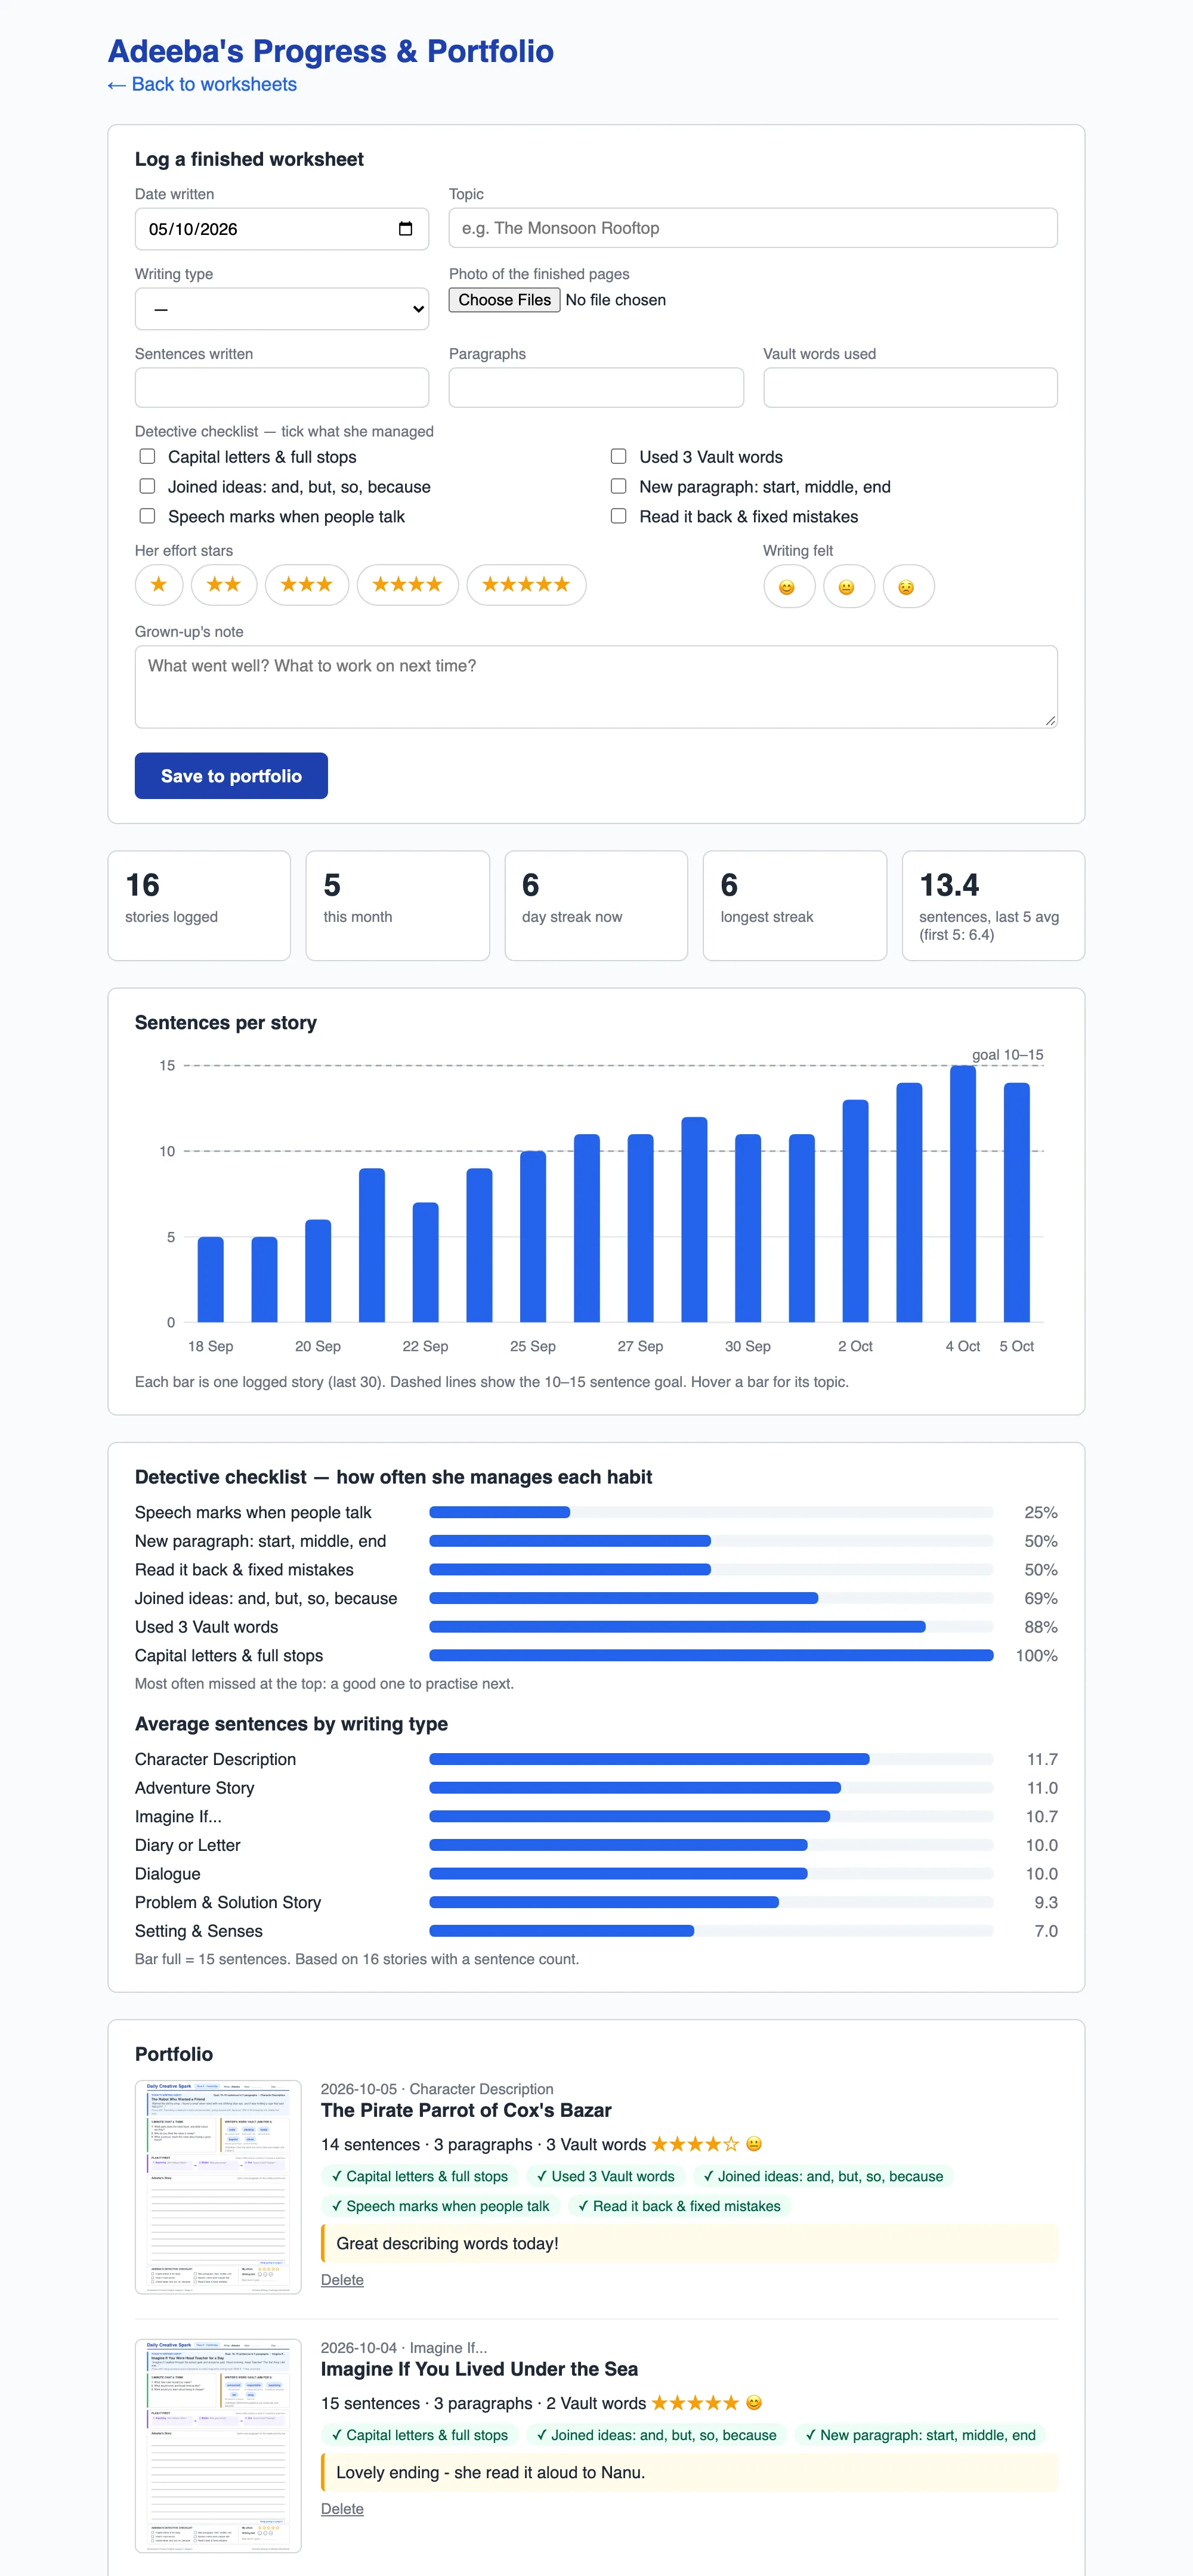Enable Speech marks when people talk
This screenshot has height=2576, width=1193.
pos(147,516)
